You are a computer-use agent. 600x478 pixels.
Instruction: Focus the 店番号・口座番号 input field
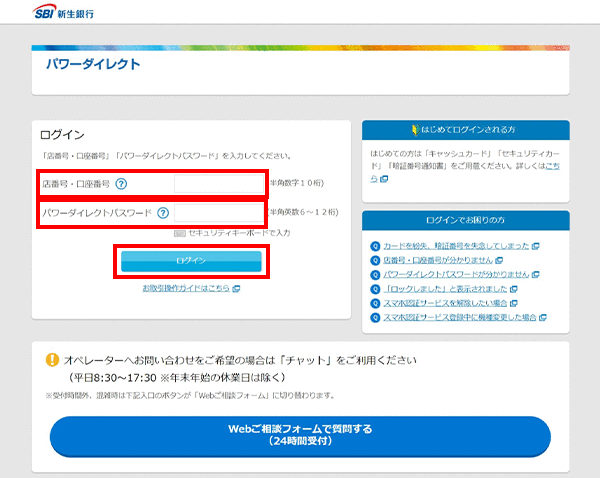(219, 183)
